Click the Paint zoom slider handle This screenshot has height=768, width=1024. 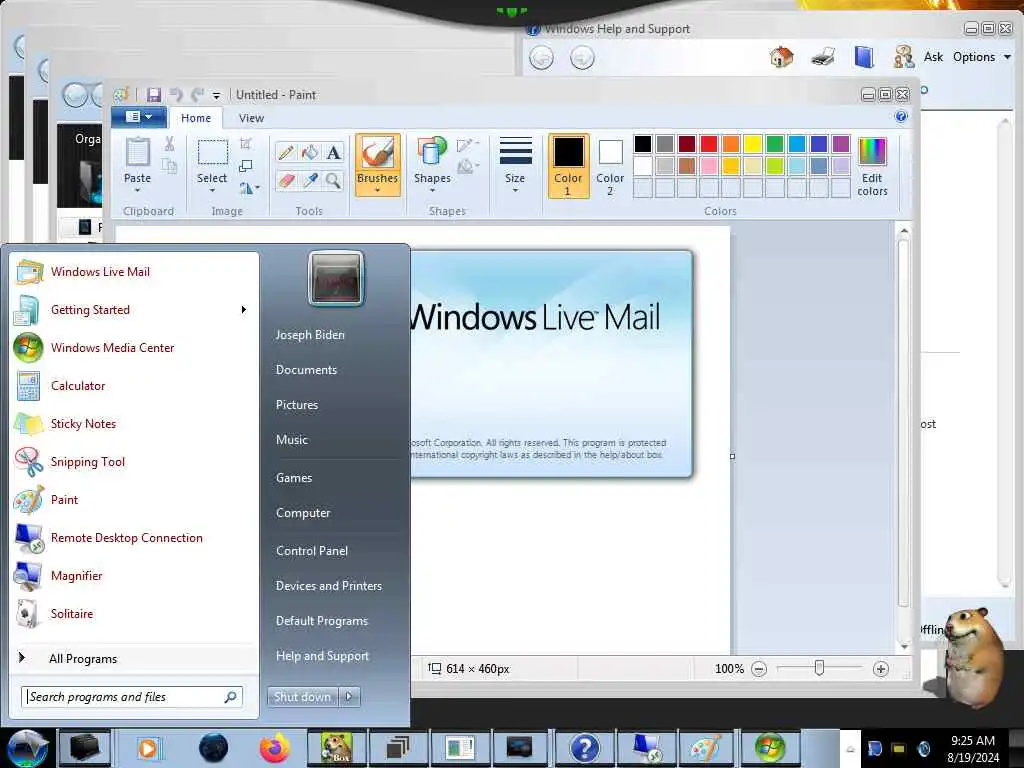click(819, 668)
